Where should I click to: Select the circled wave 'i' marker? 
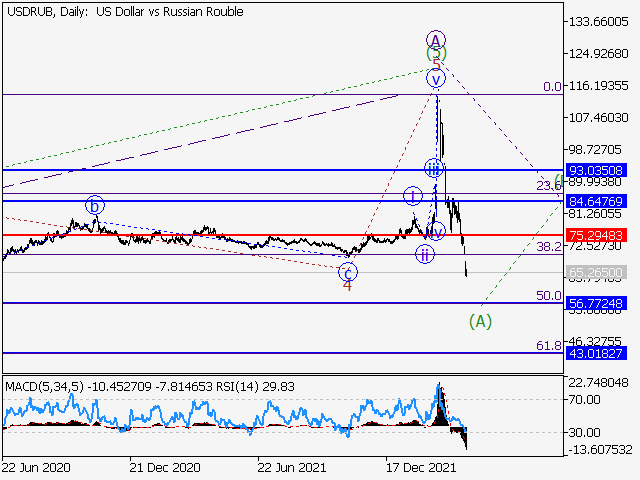pos(413,196)
